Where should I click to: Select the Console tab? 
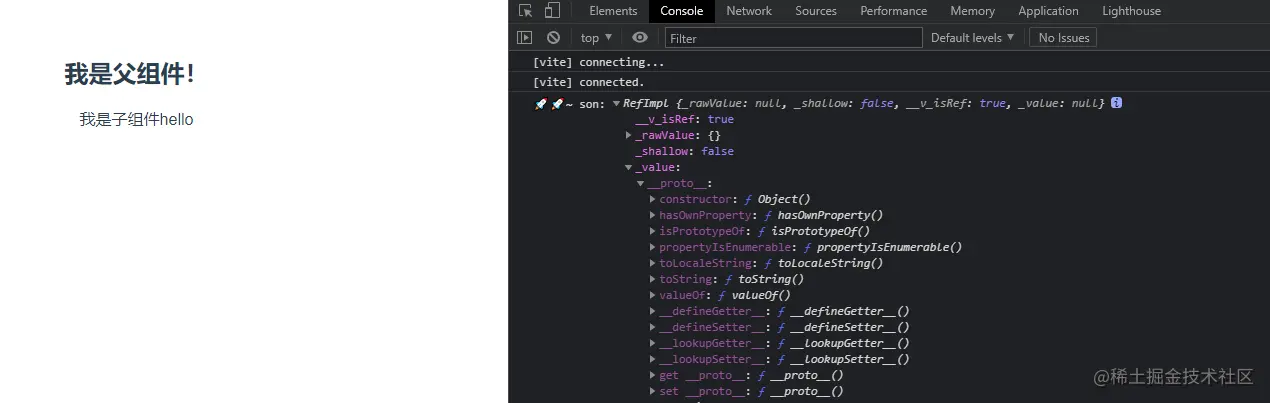[682, 11]
